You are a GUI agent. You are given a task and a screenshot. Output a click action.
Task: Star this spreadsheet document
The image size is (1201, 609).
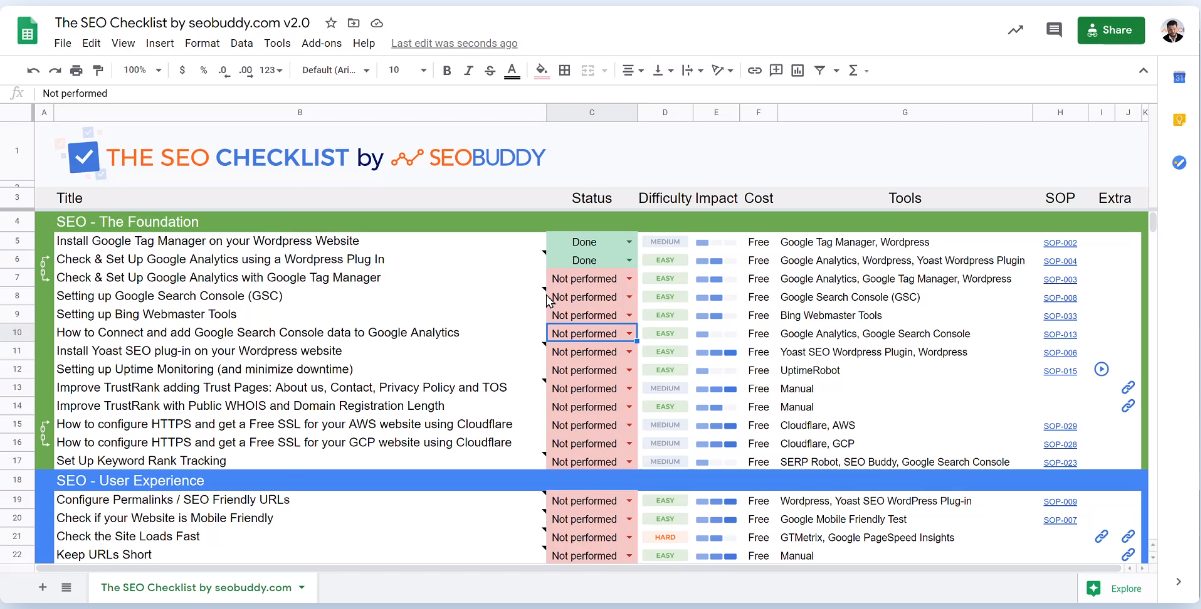[x=331, y=23]
